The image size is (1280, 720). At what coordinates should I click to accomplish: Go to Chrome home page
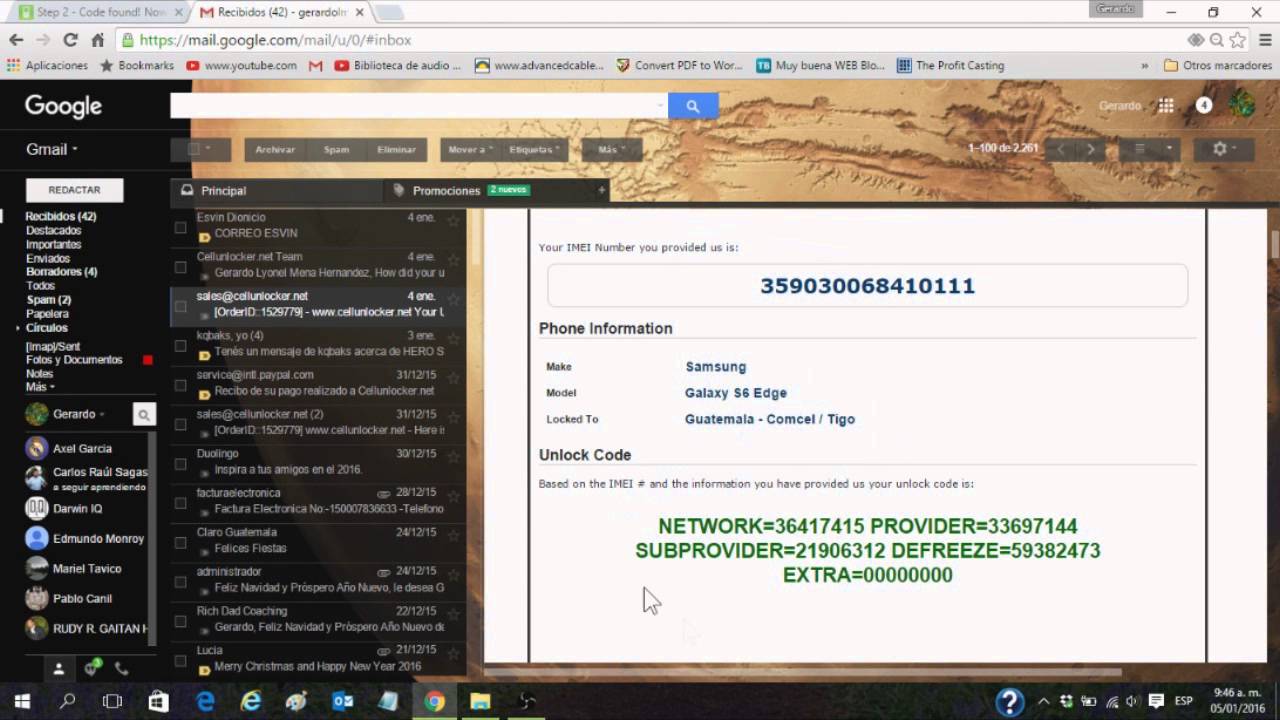(x=97, y=40)
